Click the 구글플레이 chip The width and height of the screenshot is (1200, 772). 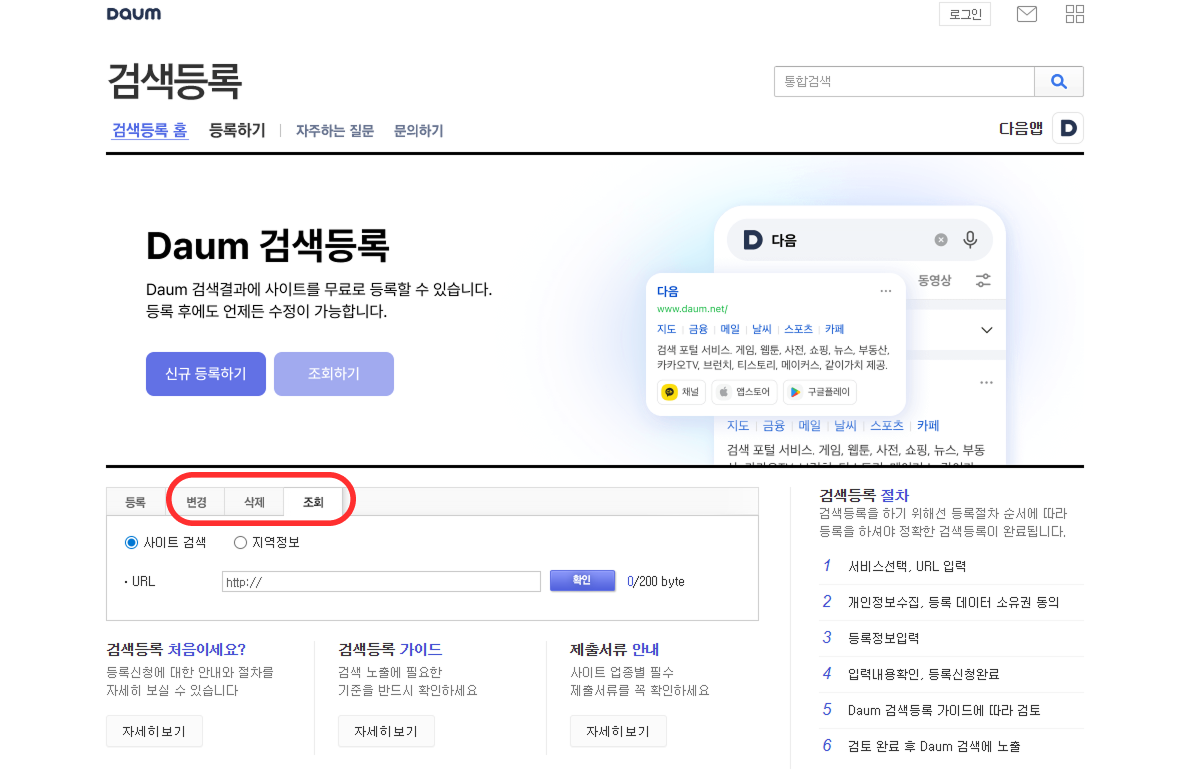click(820, 392)
